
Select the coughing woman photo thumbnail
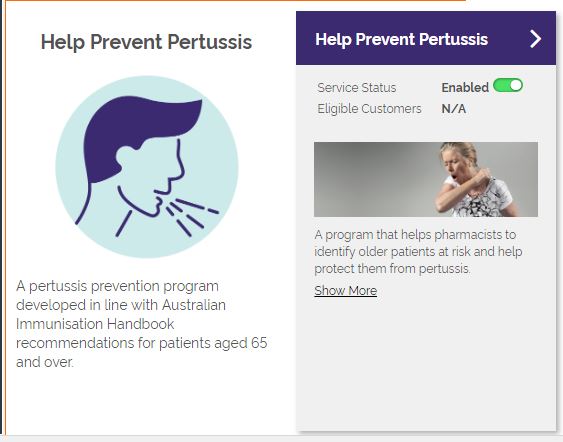pyautogui.click(x=426, y=179)
